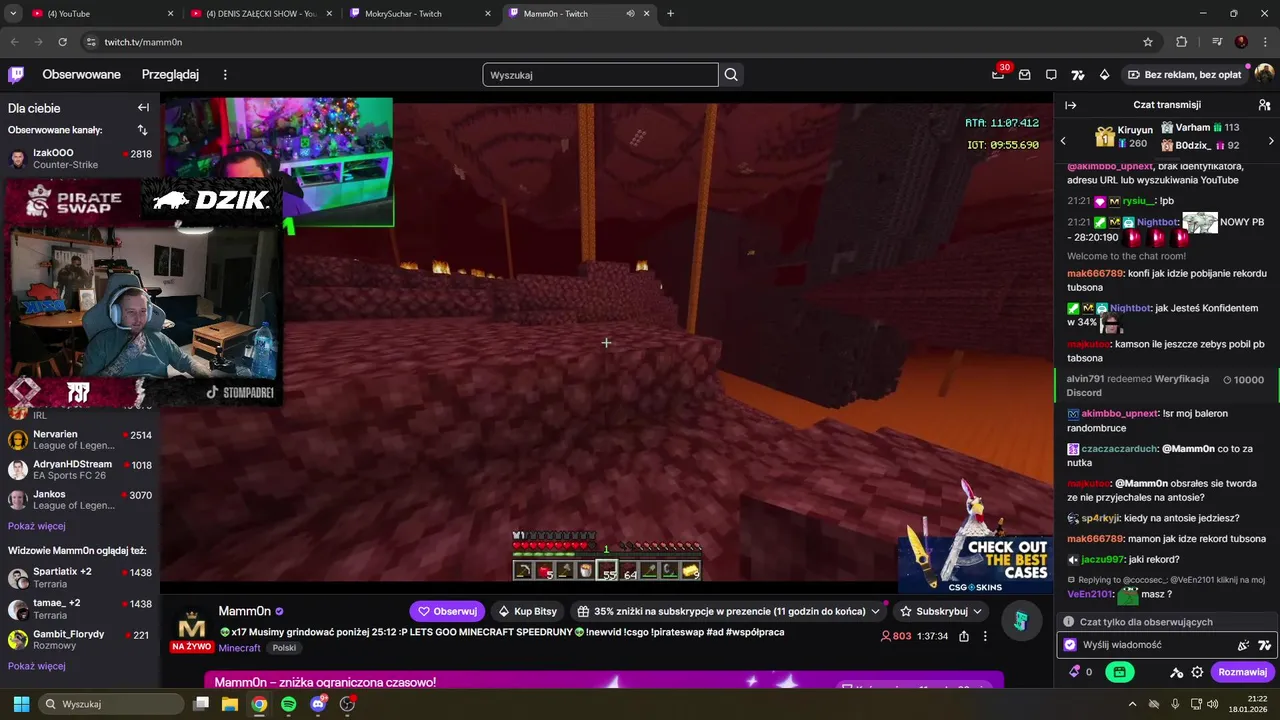Open the whispers speech bubble icon
The height and width of the screenshot is (720, 1280).
tap(1051, 75)
